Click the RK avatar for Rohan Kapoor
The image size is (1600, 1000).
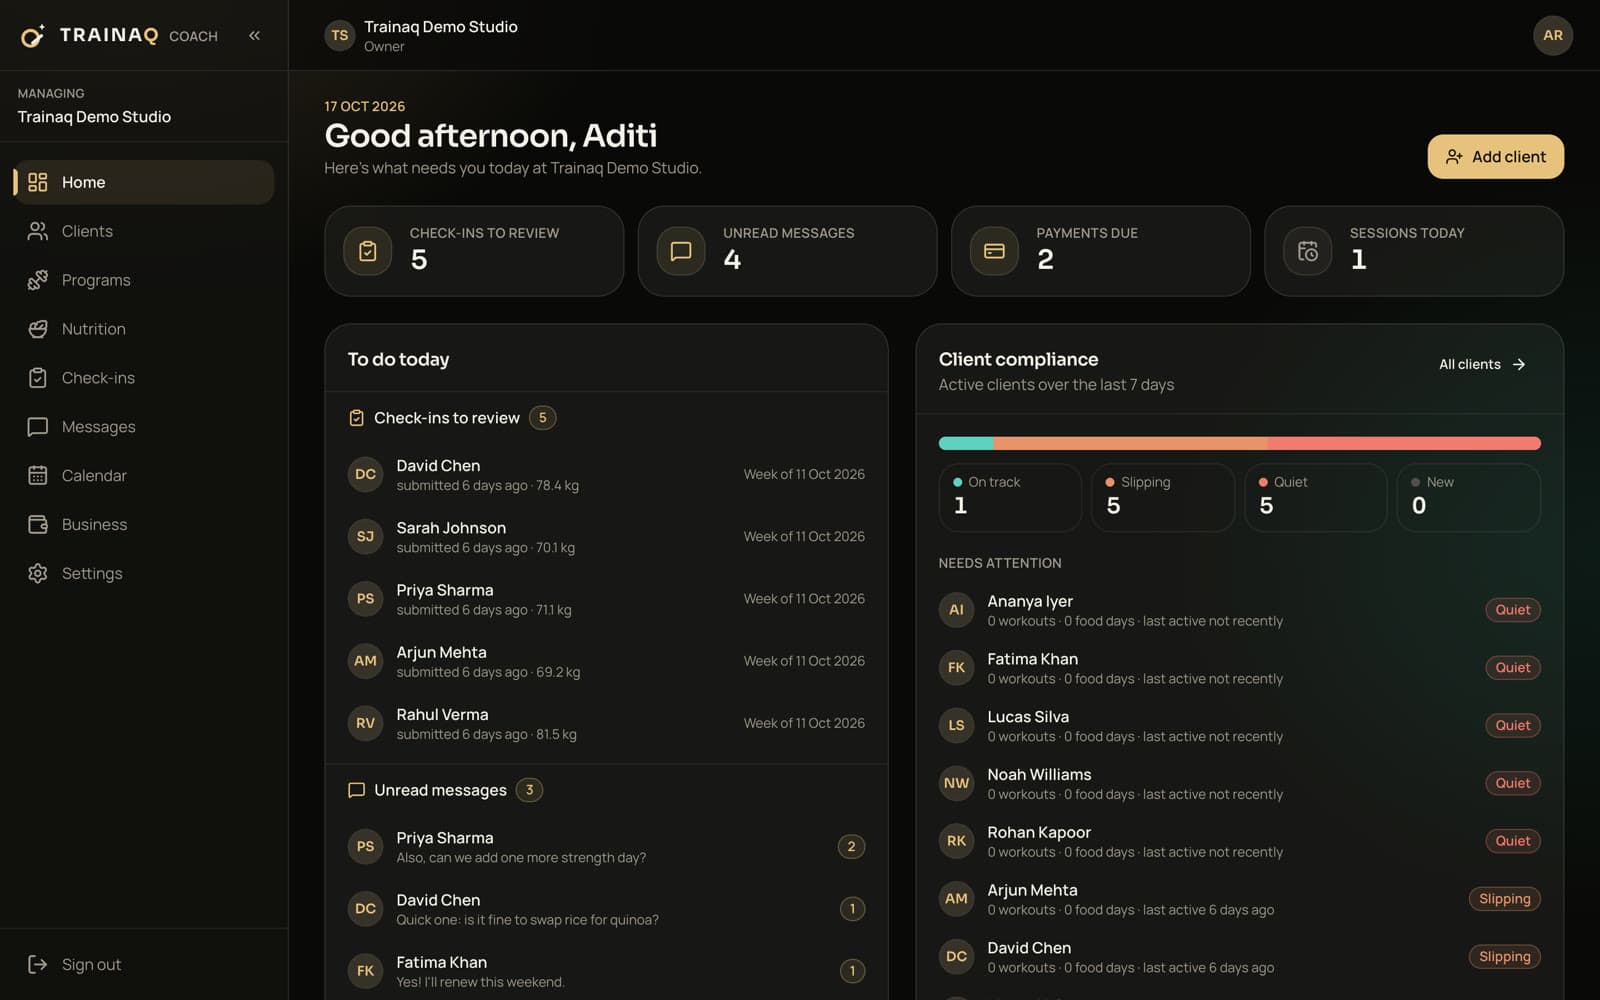click(956, 841)
